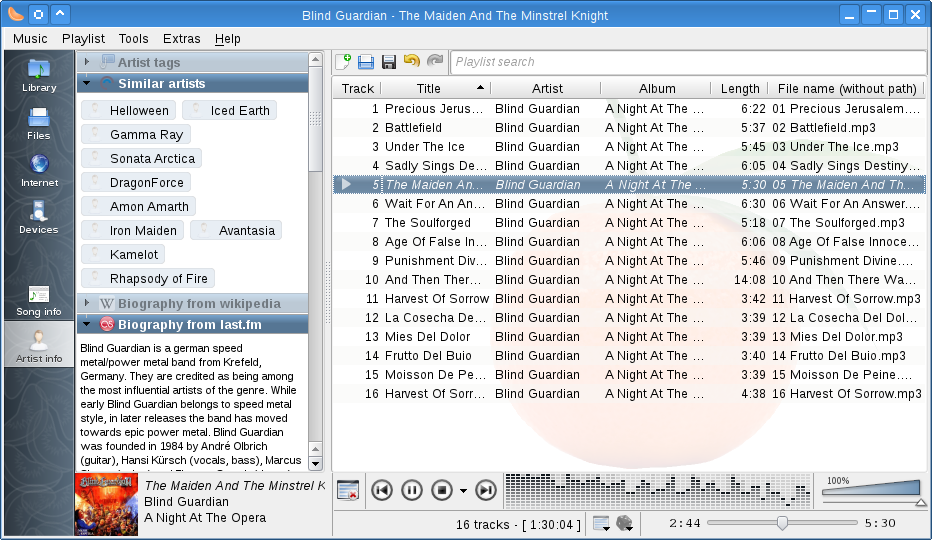
Task: Open the Playlist menu
Action: [x=83, y=39]
